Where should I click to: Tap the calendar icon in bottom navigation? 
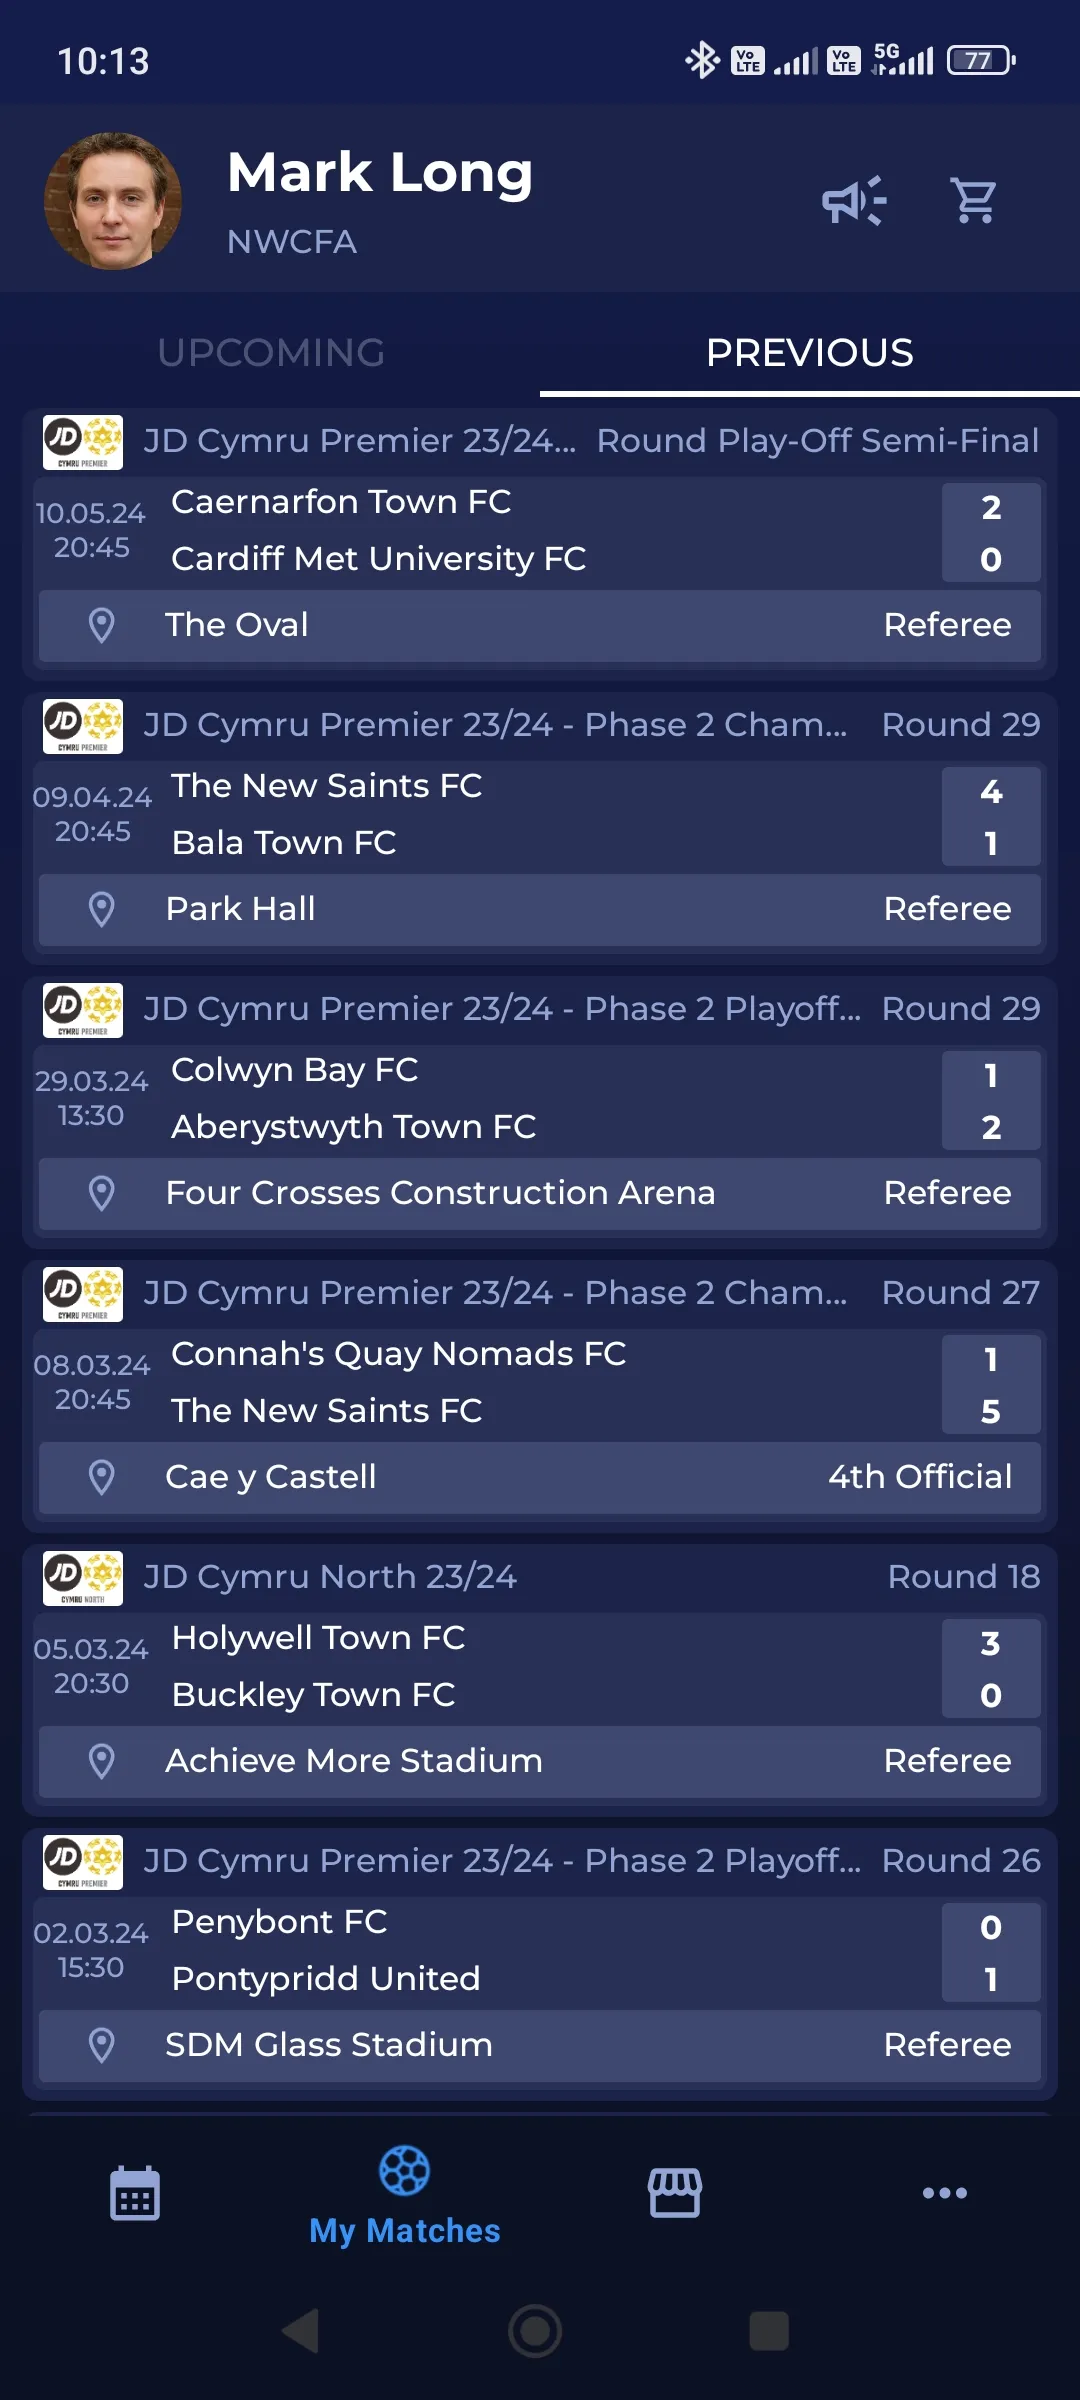[x=135, y=2193]
